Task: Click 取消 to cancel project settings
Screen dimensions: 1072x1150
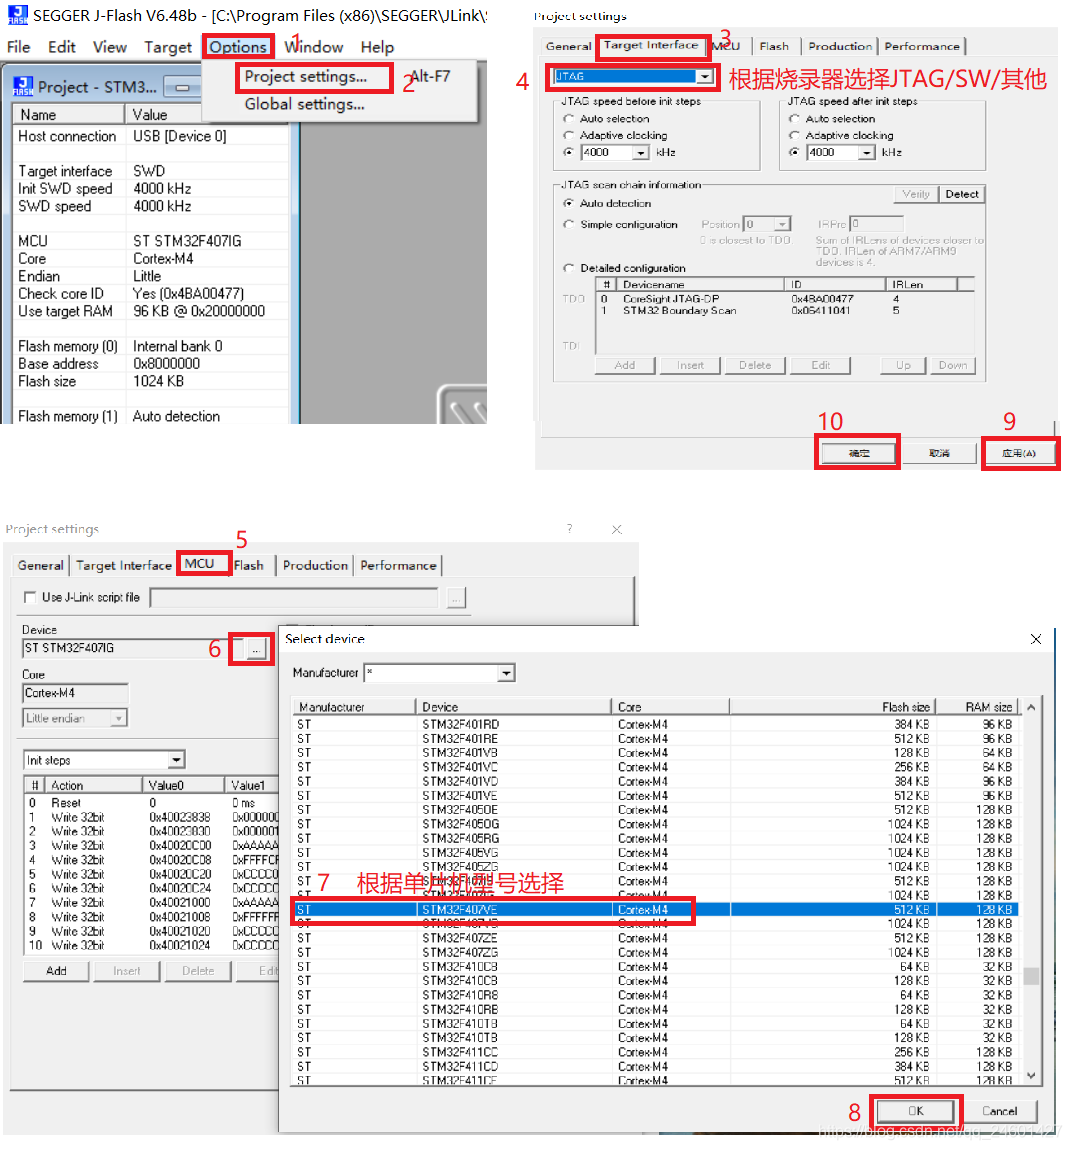Action: [x=939, y=453]
